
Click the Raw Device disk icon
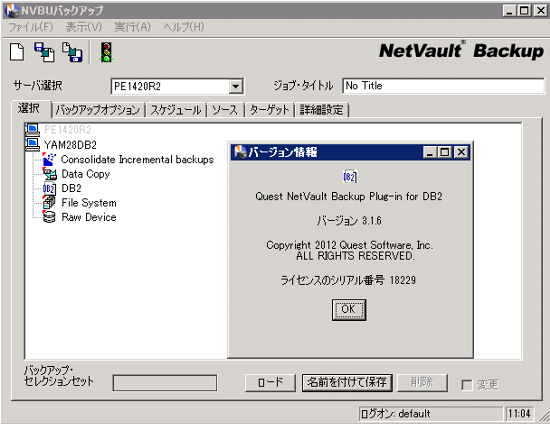pyautogui.click(x=49, y=217)
